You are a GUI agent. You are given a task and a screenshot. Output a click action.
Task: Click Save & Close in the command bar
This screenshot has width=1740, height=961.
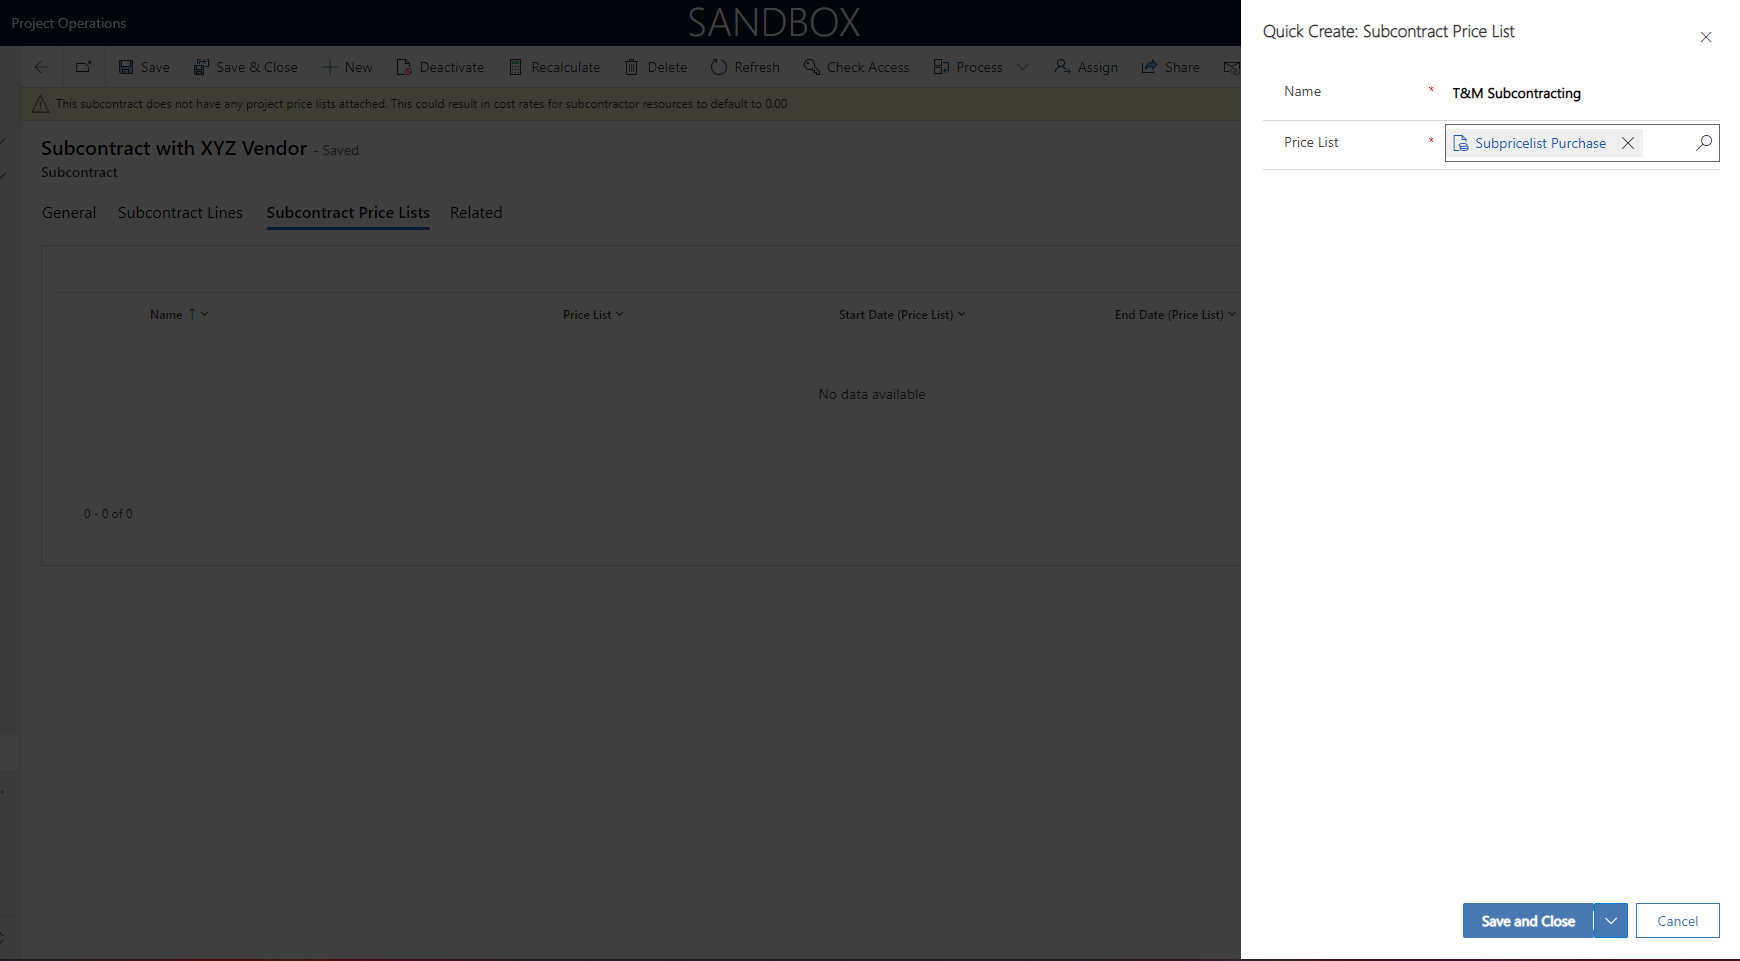tap(245, 67)
